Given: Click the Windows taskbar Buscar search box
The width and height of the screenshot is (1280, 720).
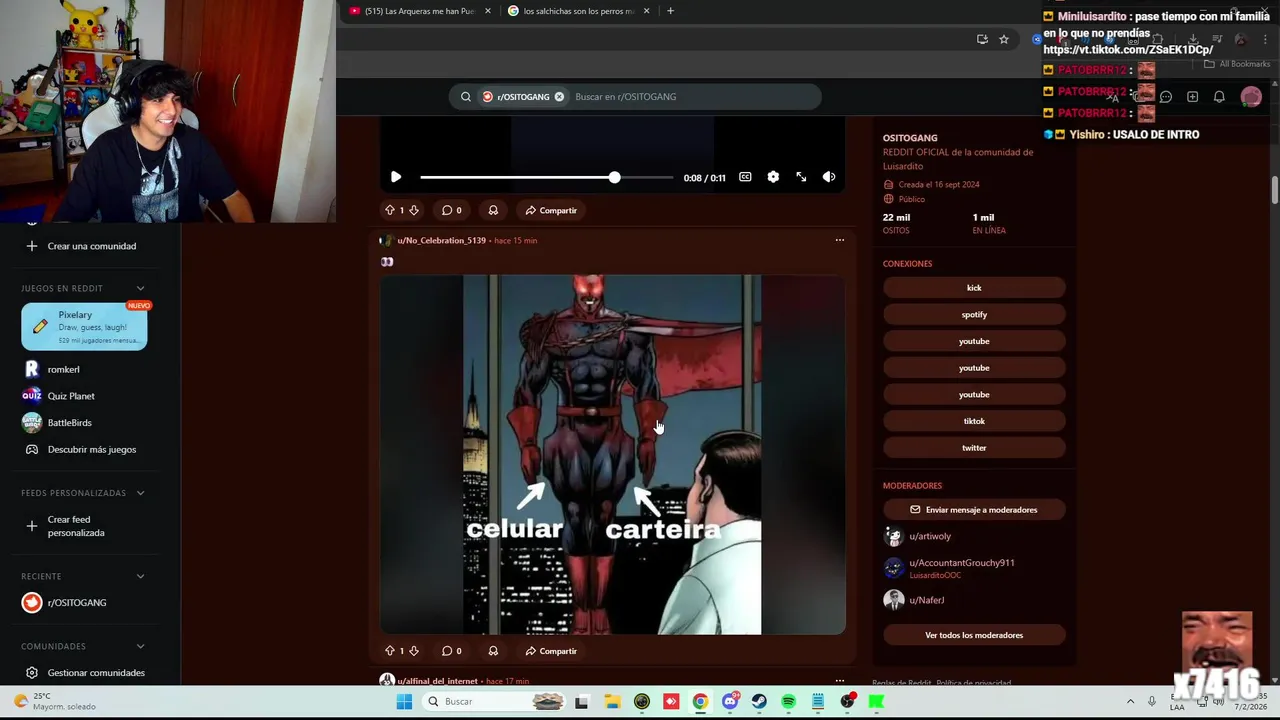Looking at the screenshot, I should (496, 702).
